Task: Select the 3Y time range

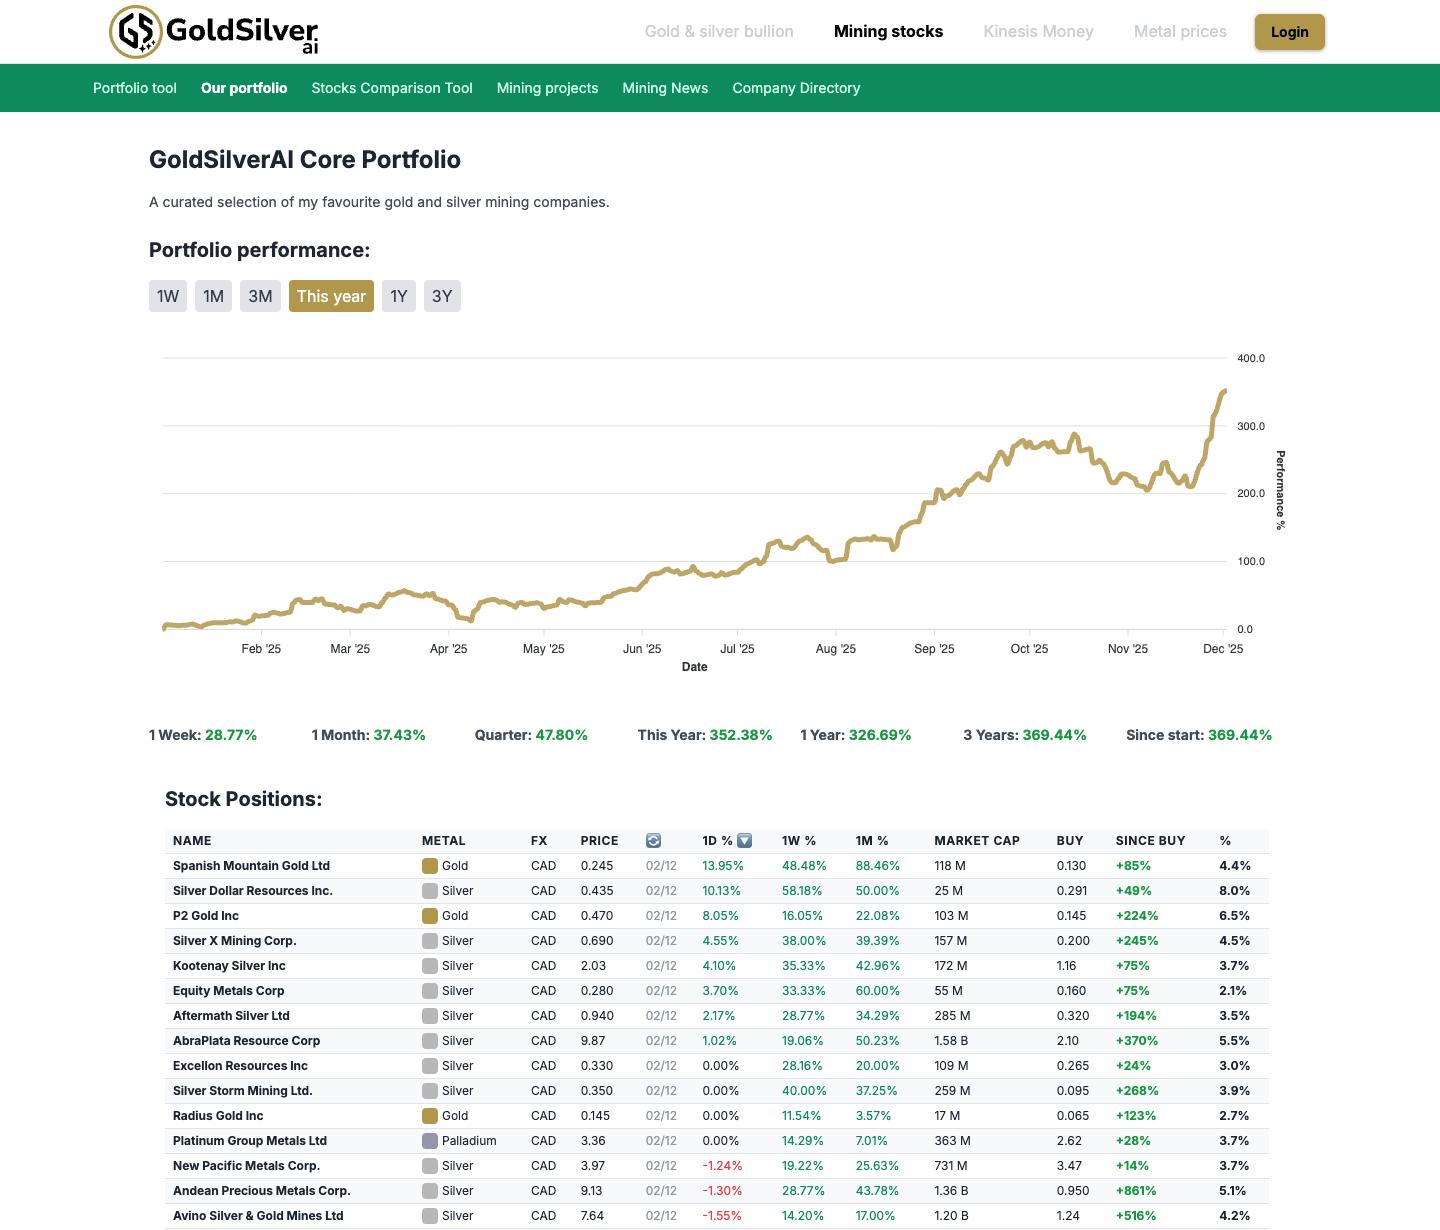Action: click(x=442, y=296)
